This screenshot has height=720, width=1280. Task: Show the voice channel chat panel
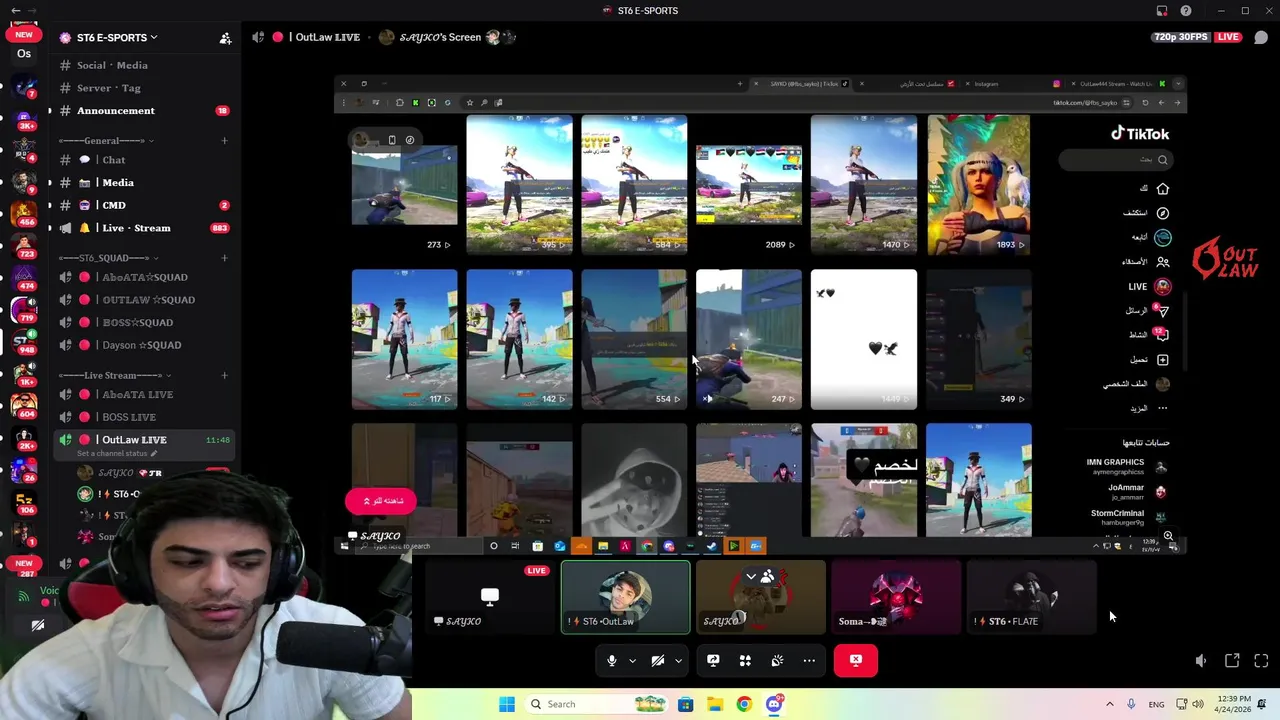coord(1261,37)
